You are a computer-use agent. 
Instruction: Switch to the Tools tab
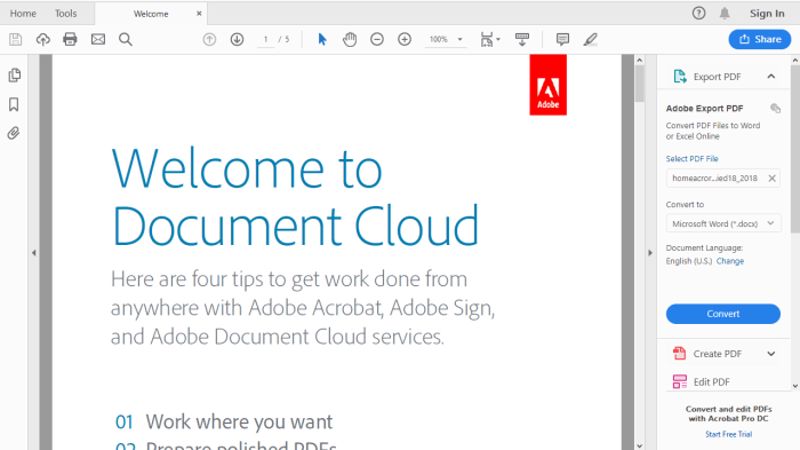click(66, 14)
